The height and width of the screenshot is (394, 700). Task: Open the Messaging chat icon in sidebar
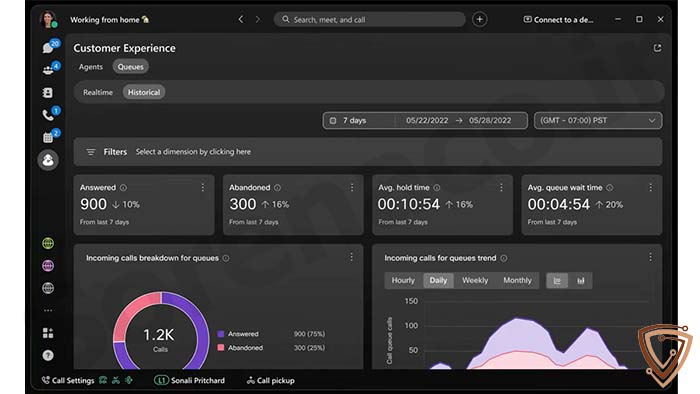(48, 47)
